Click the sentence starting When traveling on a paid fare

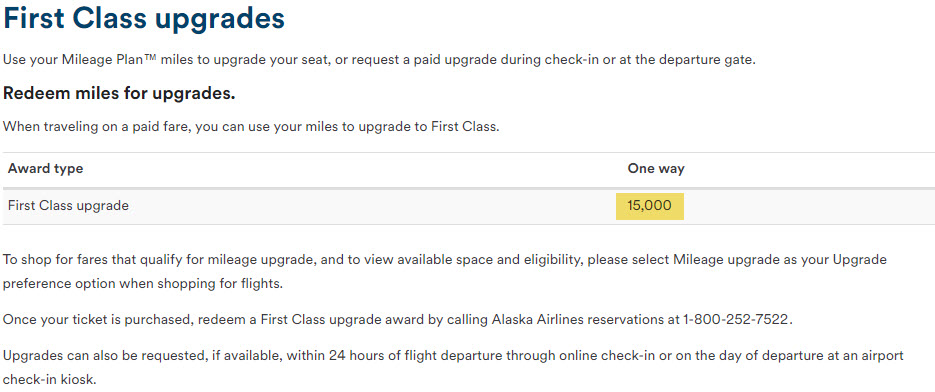[x=250, y=127]
